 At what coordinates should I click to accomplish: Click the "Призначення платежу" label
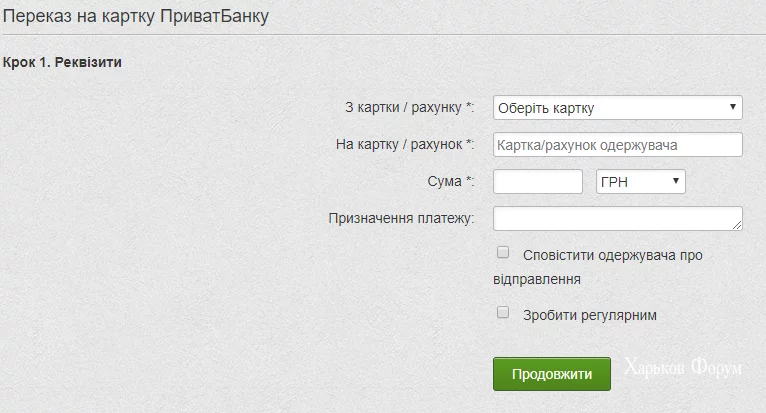point(401,219)
